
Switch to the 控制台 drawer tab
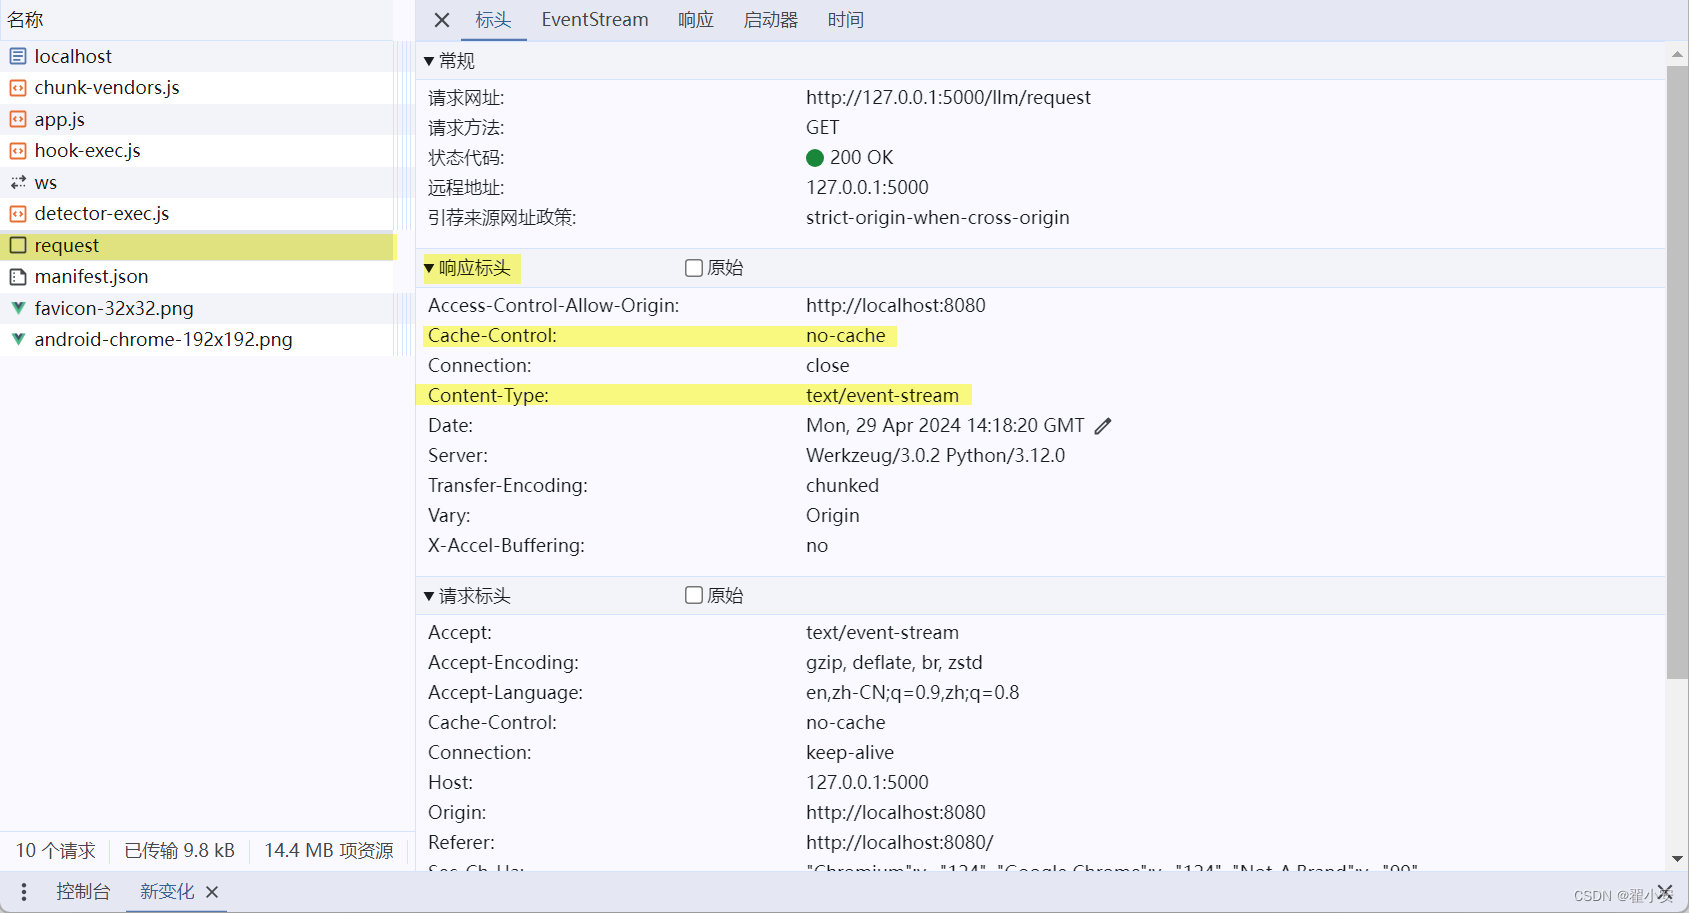pos(83,891)
